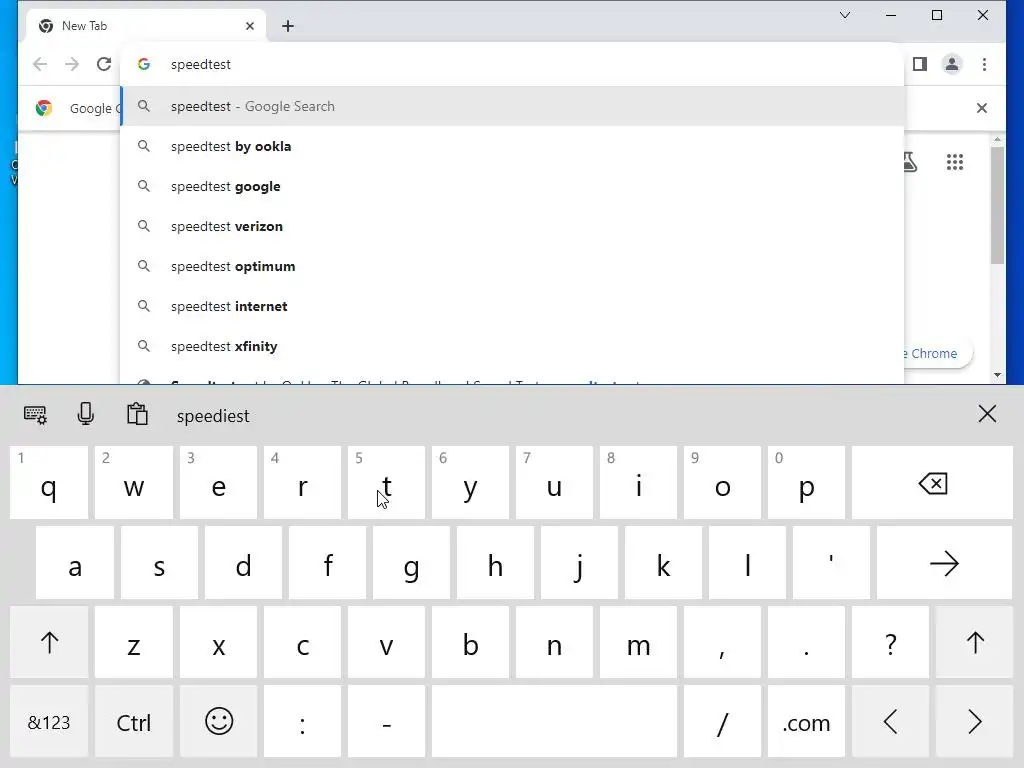Open touch keyboard settings icon
This screenshot has width=1024, height=768.
click(35, 415)
